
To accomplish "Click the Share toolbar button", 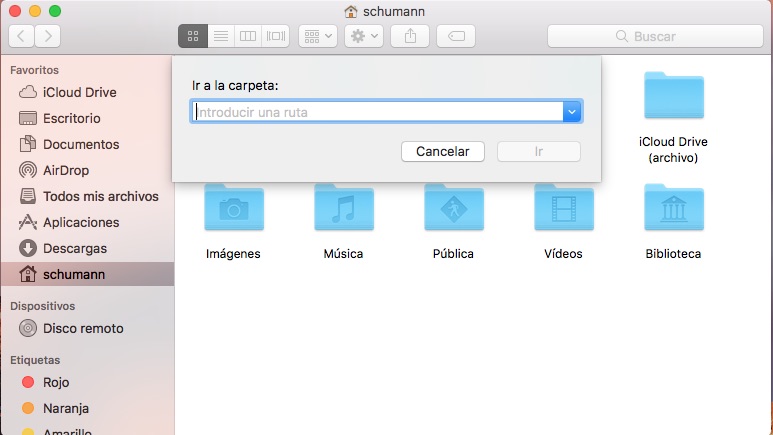I will [410, 36].
